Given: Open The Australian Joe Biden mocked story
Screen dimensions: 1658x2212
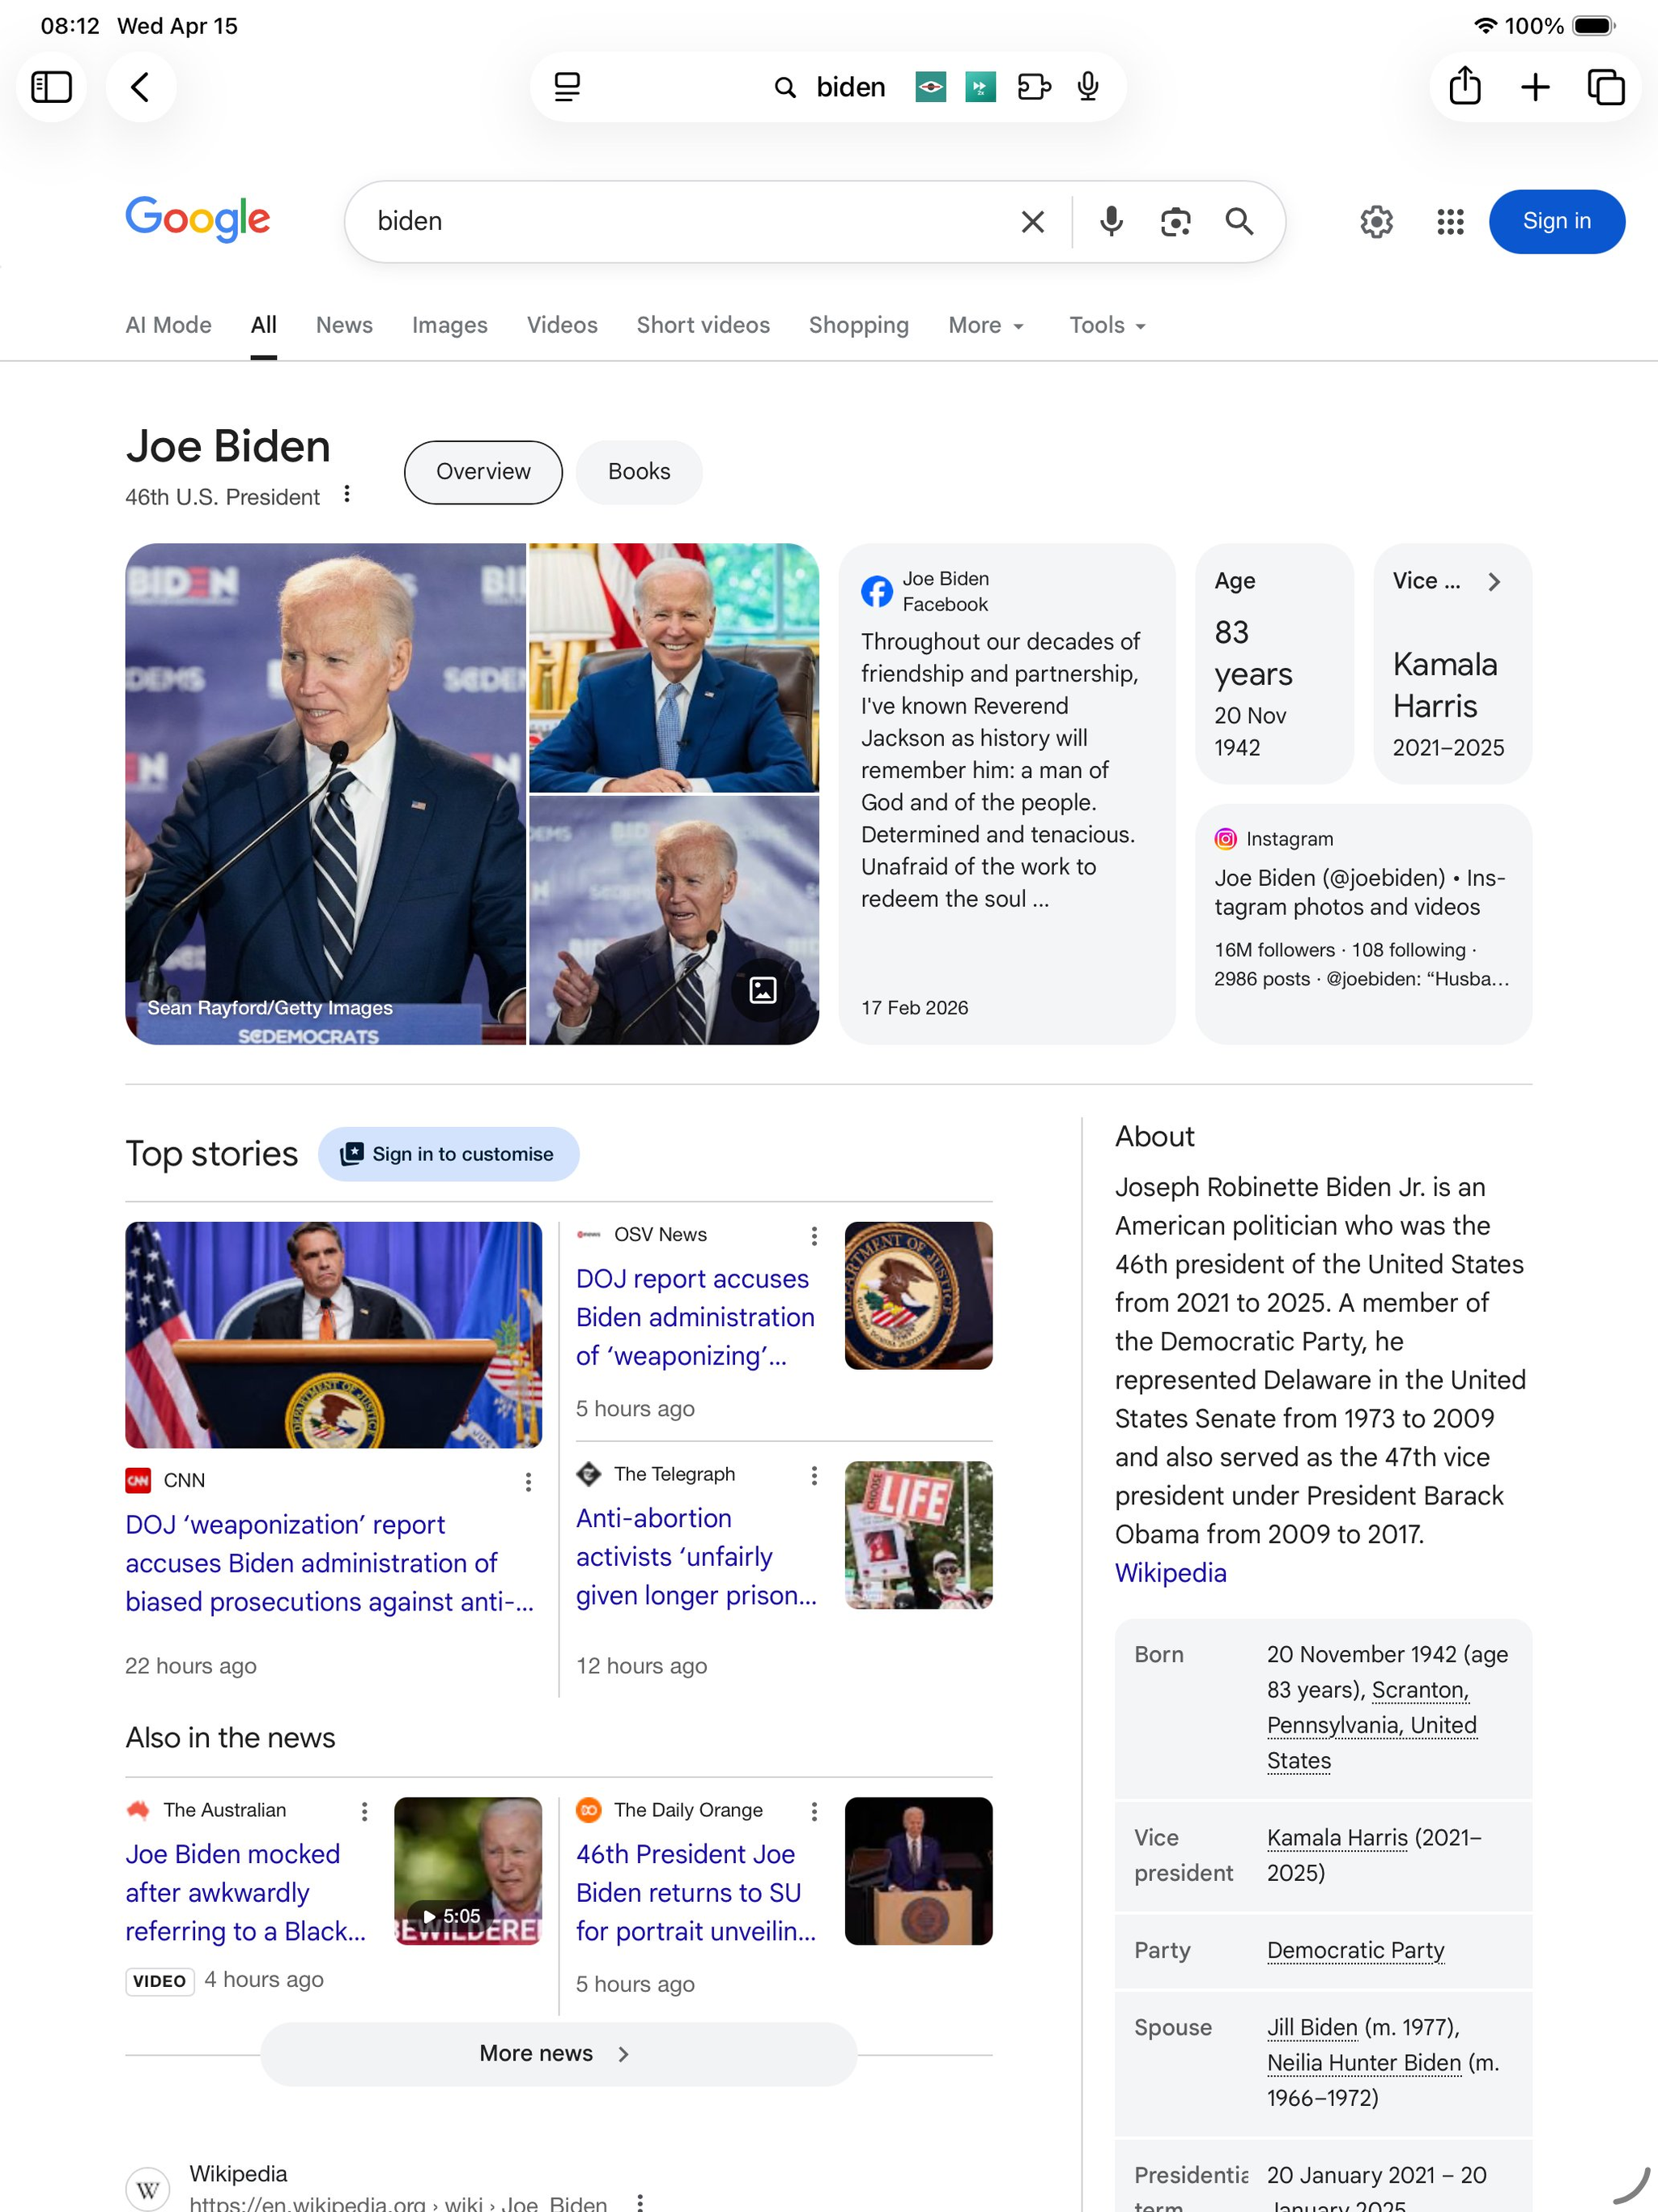Looking at the screenshot, I should click(245, 1892).
